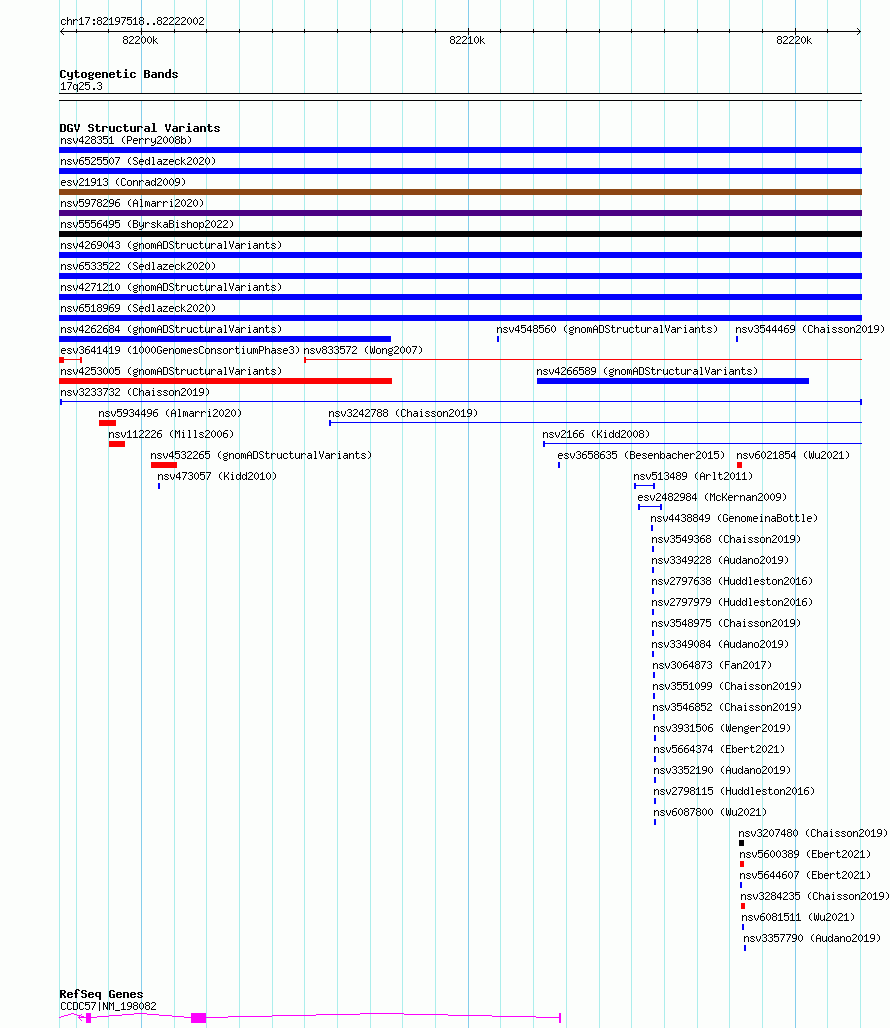Click the Cytogenetic Bands track title
Screen dimensions: 890x1028
[x=119, y=74]
